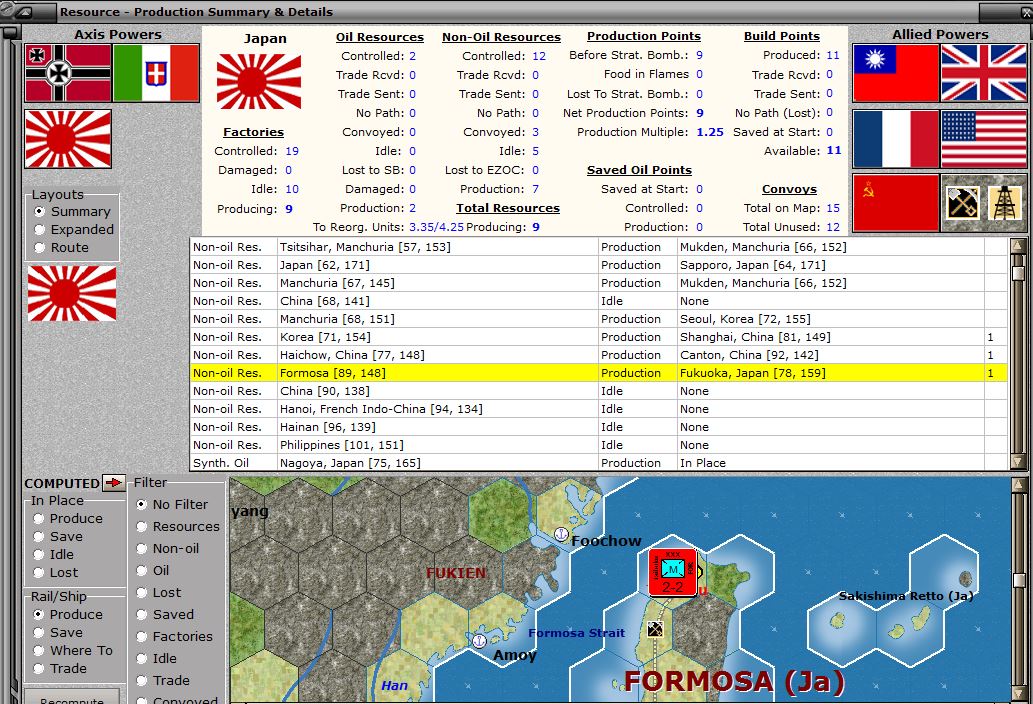Select the Soviet flag in Allied Powers panel

tap(895, 202)
